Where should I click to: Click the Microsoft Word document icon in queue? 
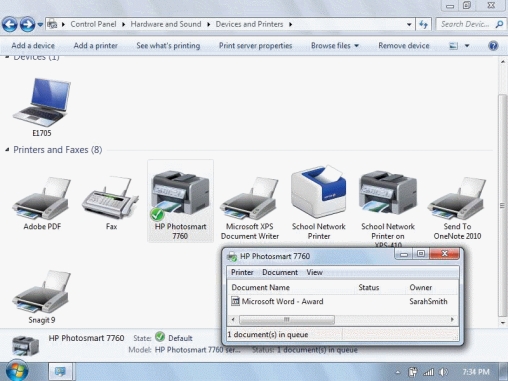pos(235,301)
